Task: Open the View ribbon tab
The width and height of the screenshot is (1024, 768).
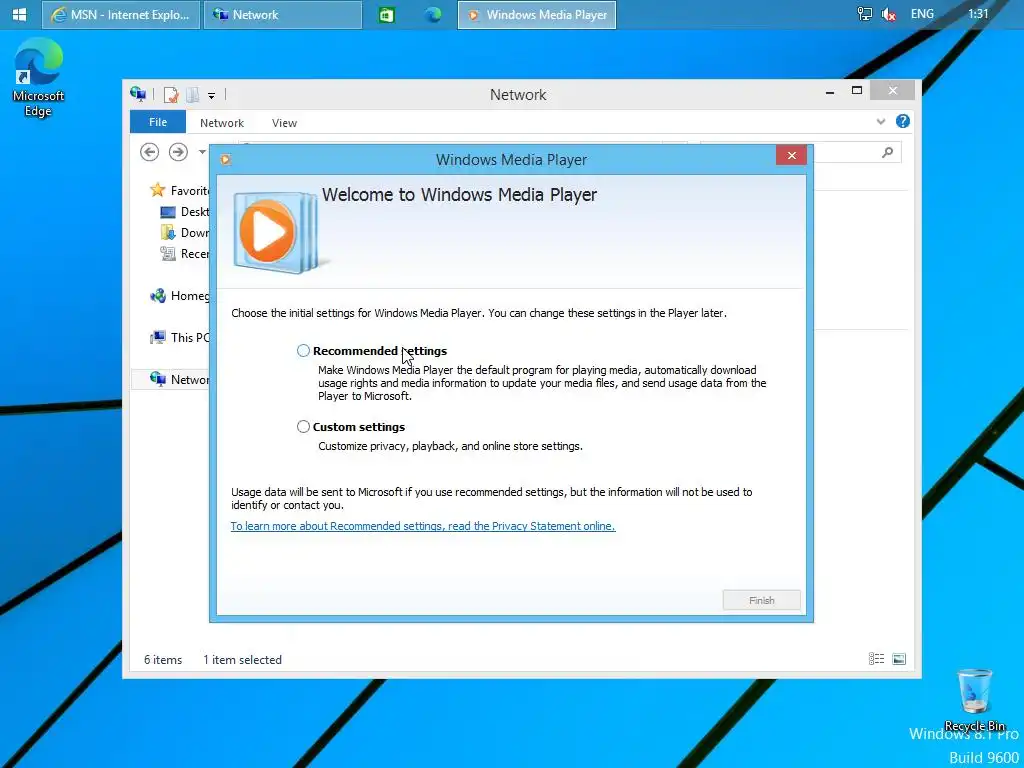Action: pyautogui.click(x=284, y=123)
